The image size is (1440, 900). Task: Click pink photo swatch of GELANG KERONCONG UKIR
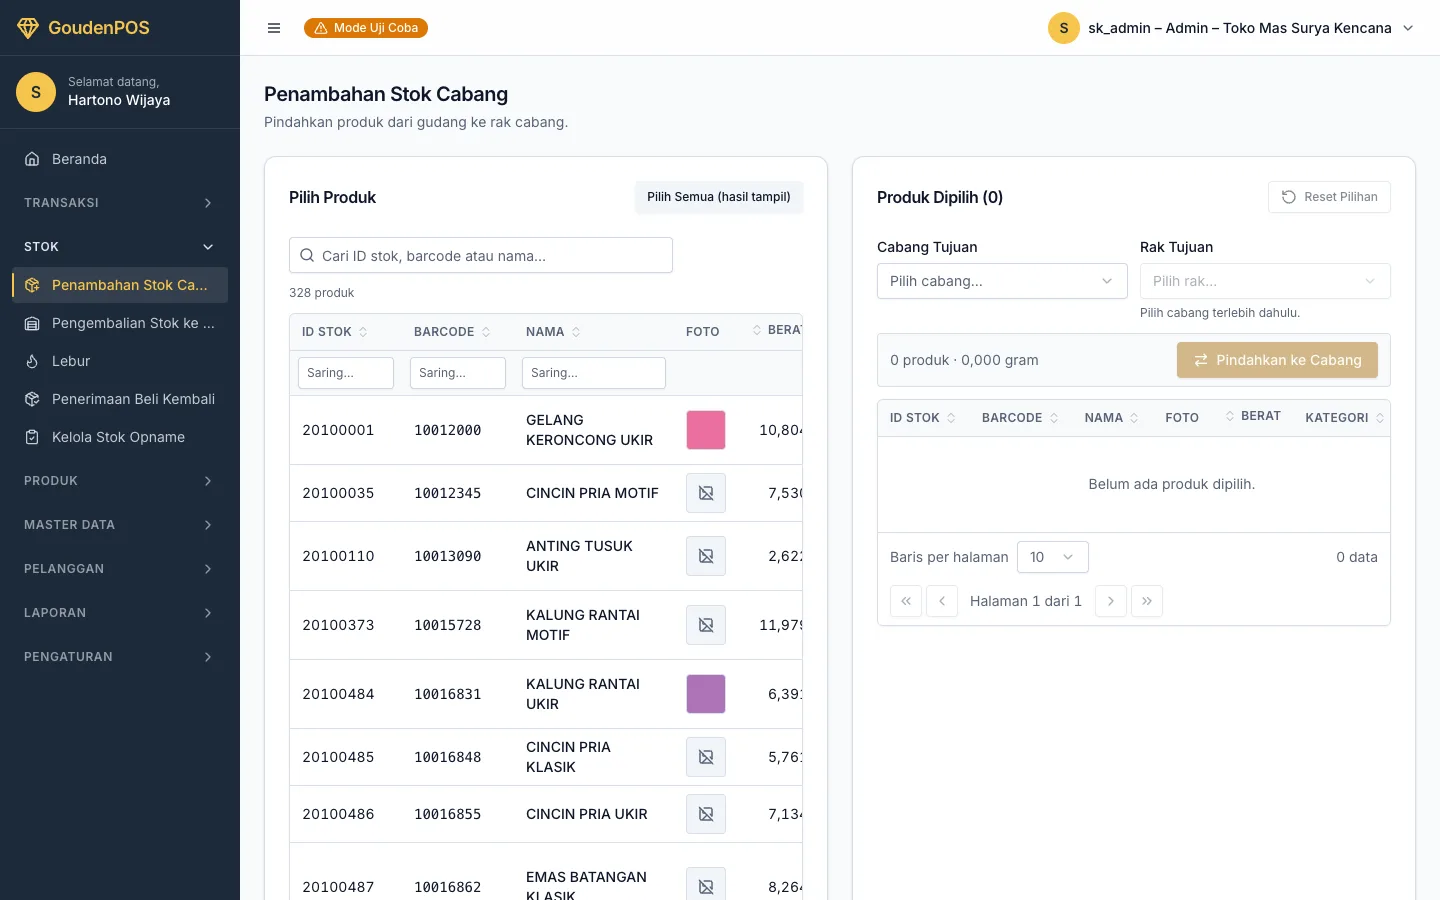click(706, 430)
